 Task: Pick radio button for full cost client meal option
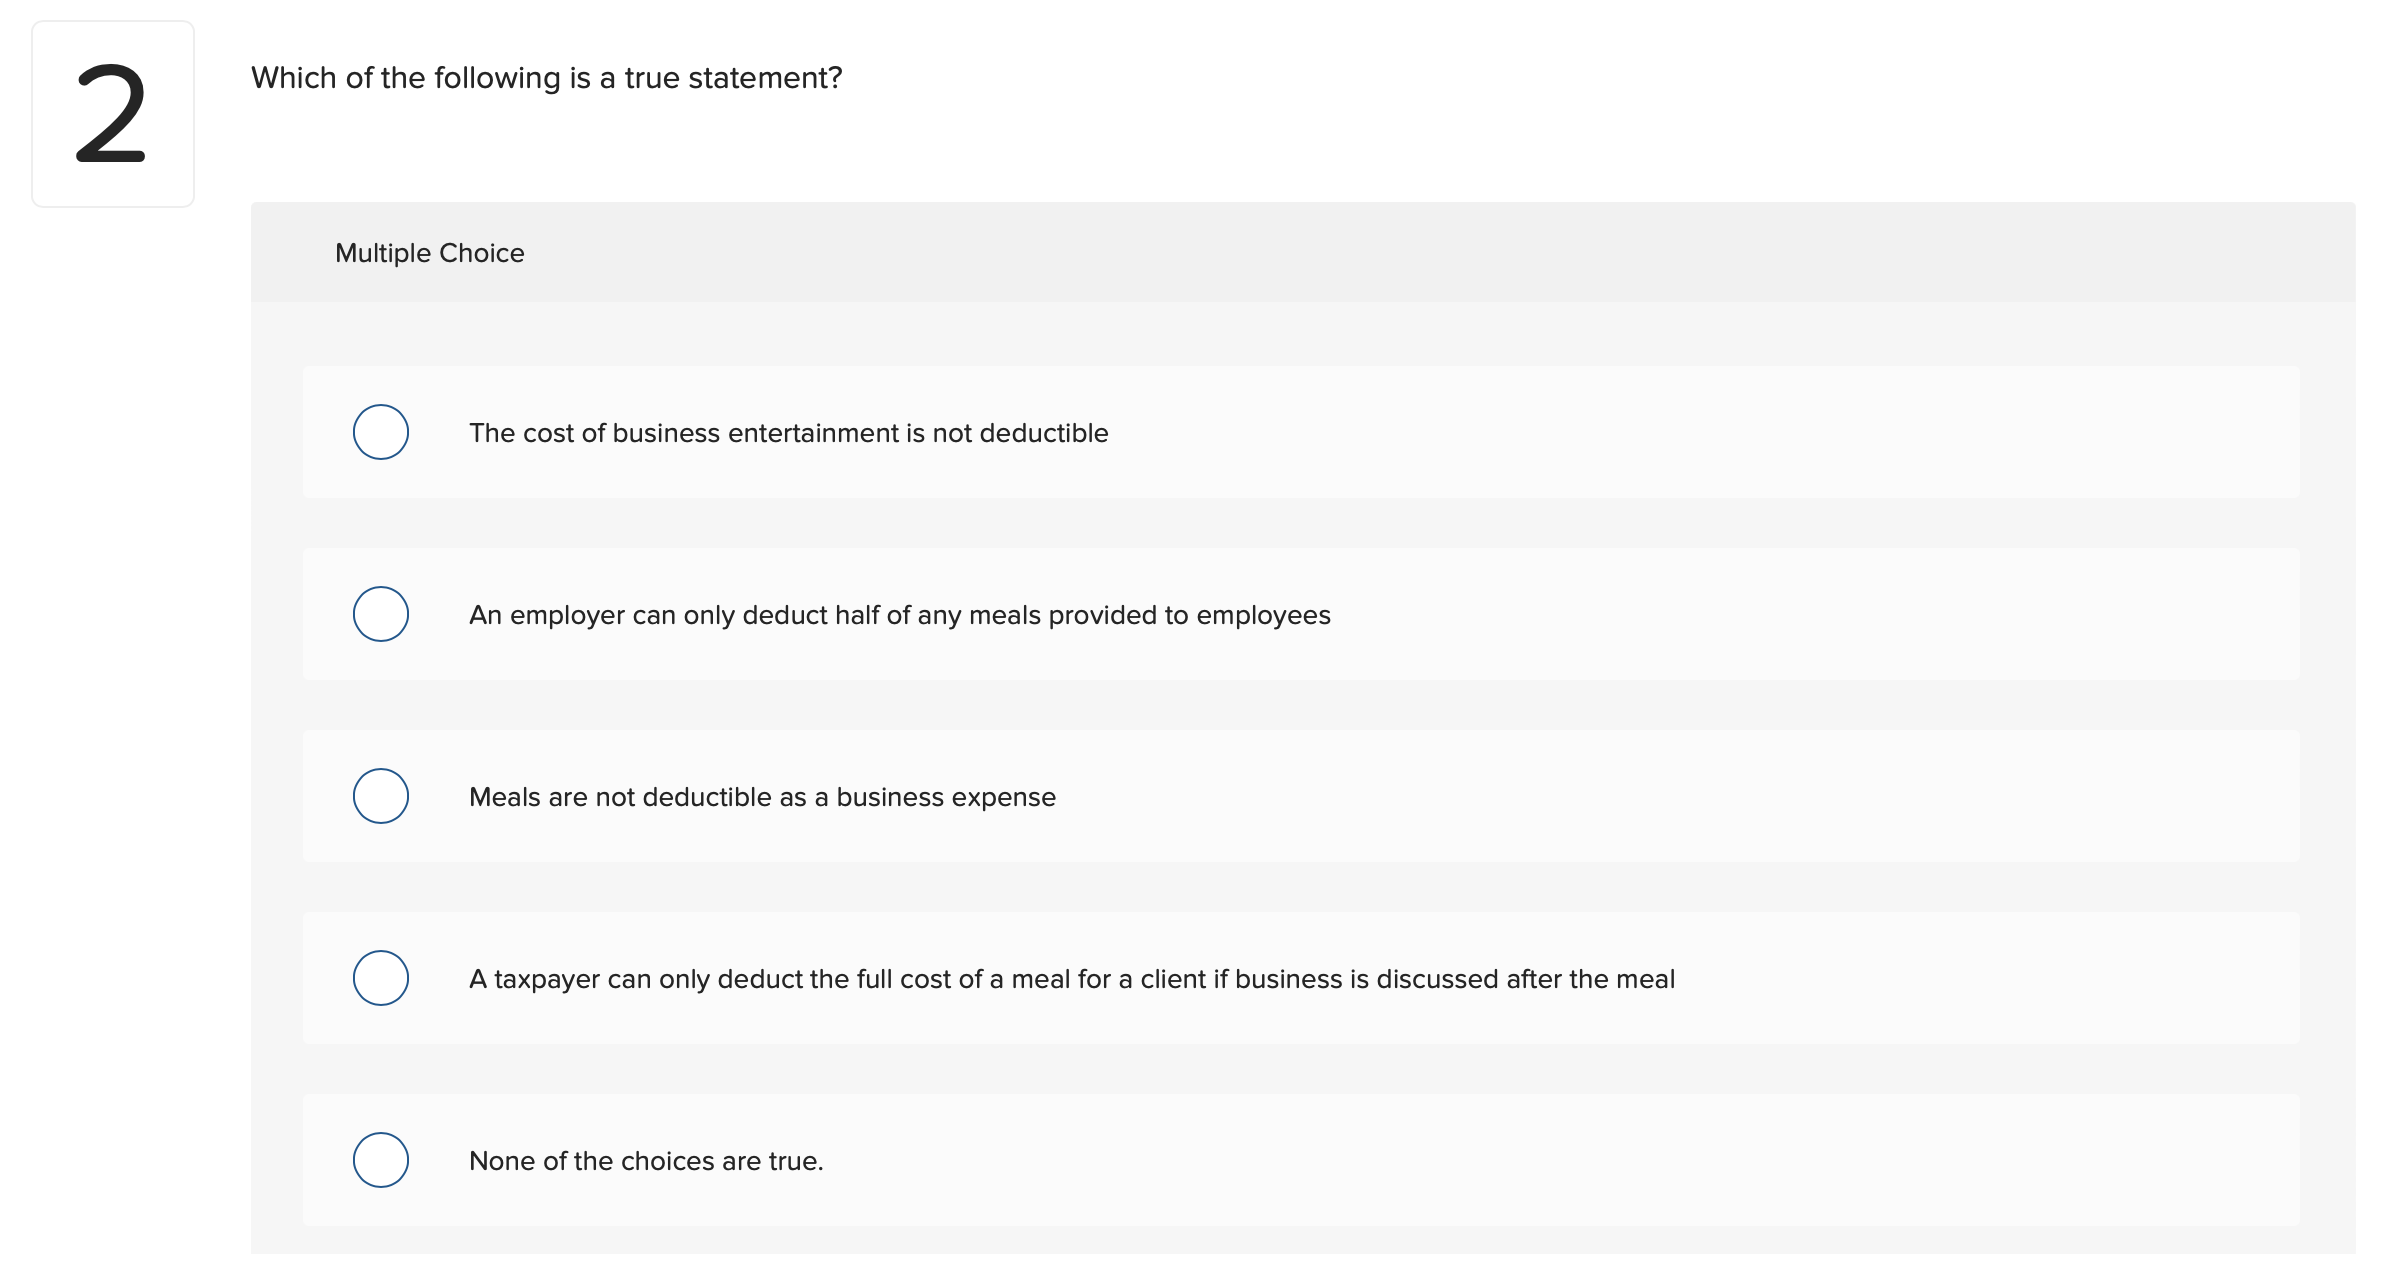coord(381,978)
